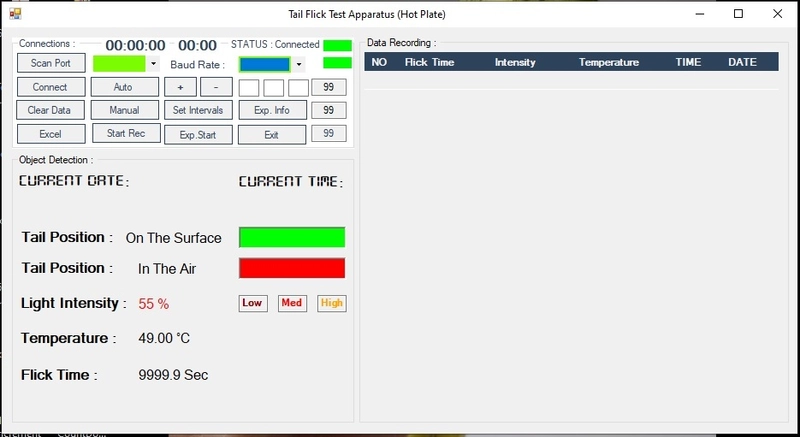Click the Temperature label in Object Detection

pyautogui.click(x=68, y=338)
